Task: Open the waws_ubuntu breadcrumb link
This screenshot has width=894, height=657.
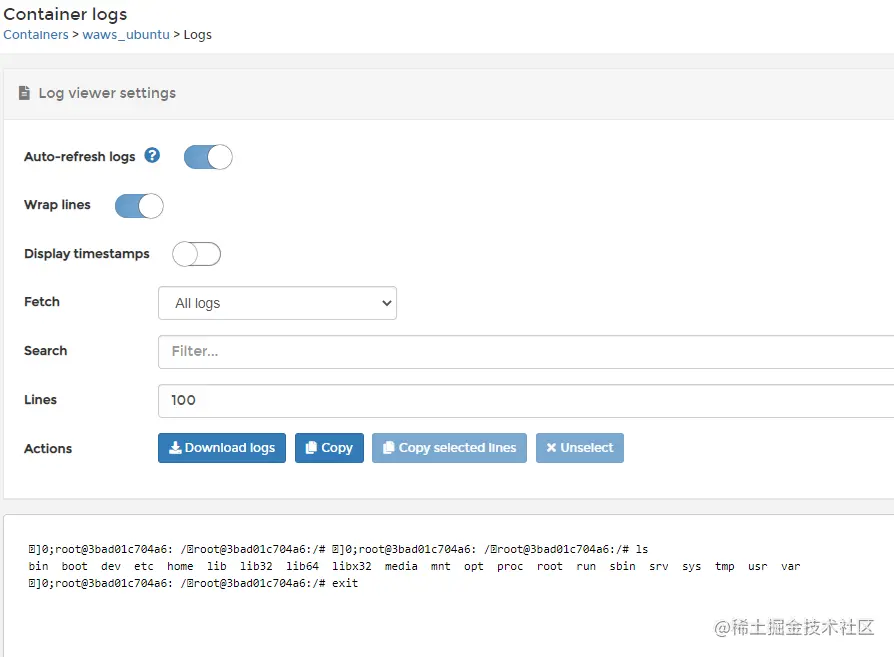Action: click(126, 35)
